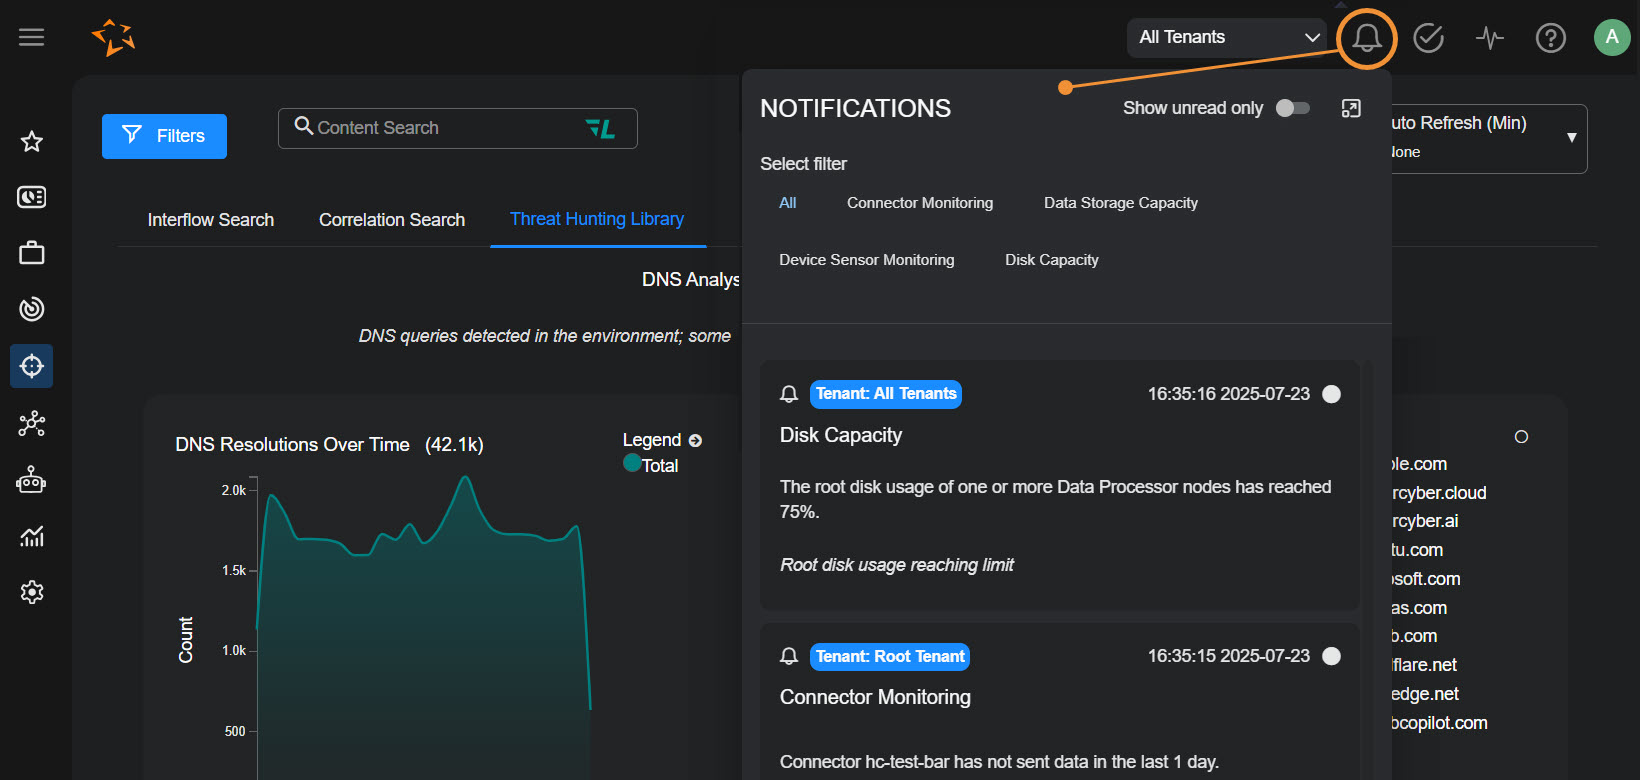Click the notifications bell icon
Image resolution: width=1640 pixels, height=780 pixels.
tap(1366, 38)
